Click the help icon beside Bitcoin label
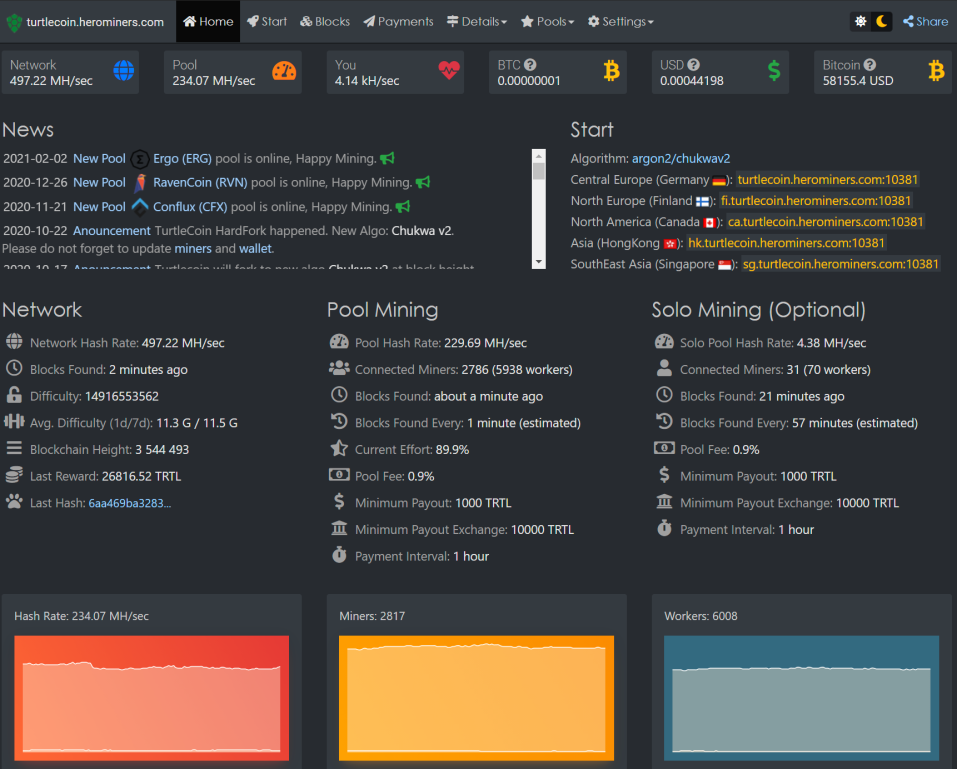The height and width of the screenshot is (769, 957). tap(870, 65)
